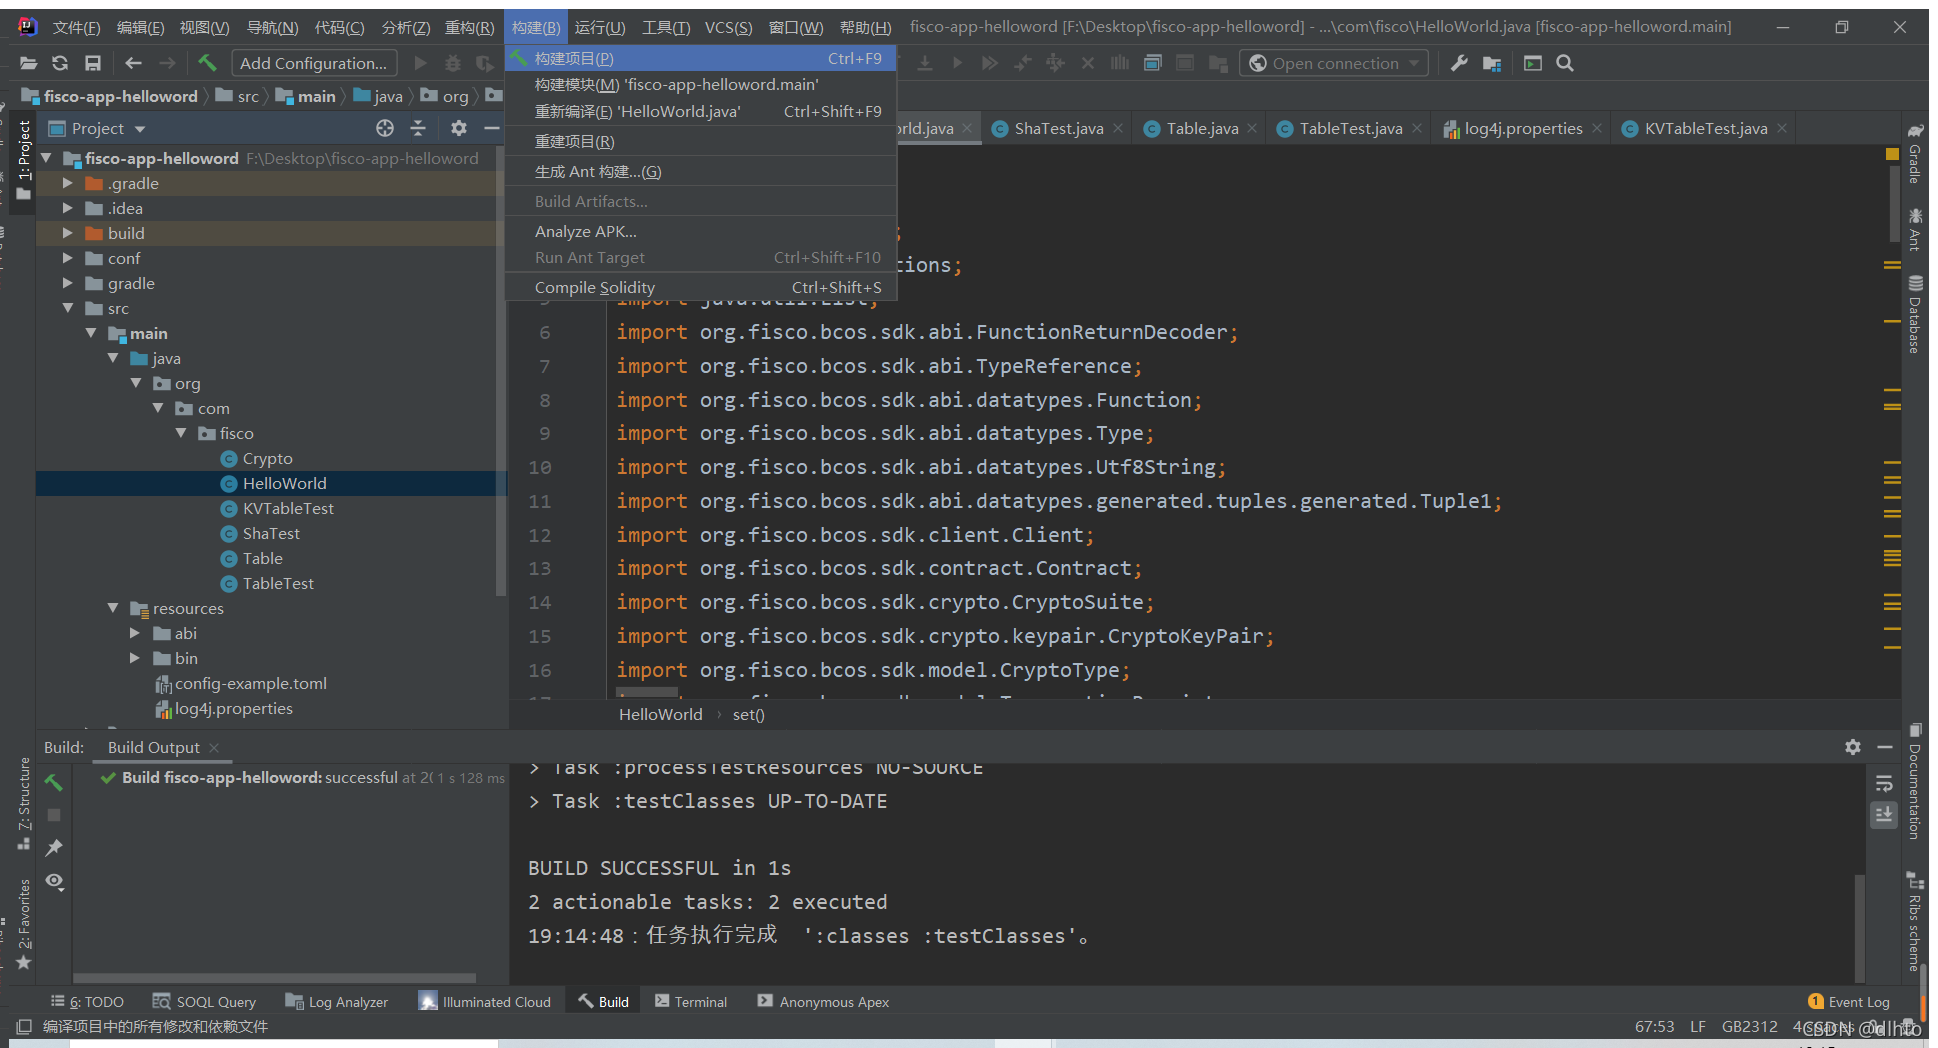Navigate back with left arrow icon
The height and width of the screenshot is (1048, 1938).
(x=133, y=63)
